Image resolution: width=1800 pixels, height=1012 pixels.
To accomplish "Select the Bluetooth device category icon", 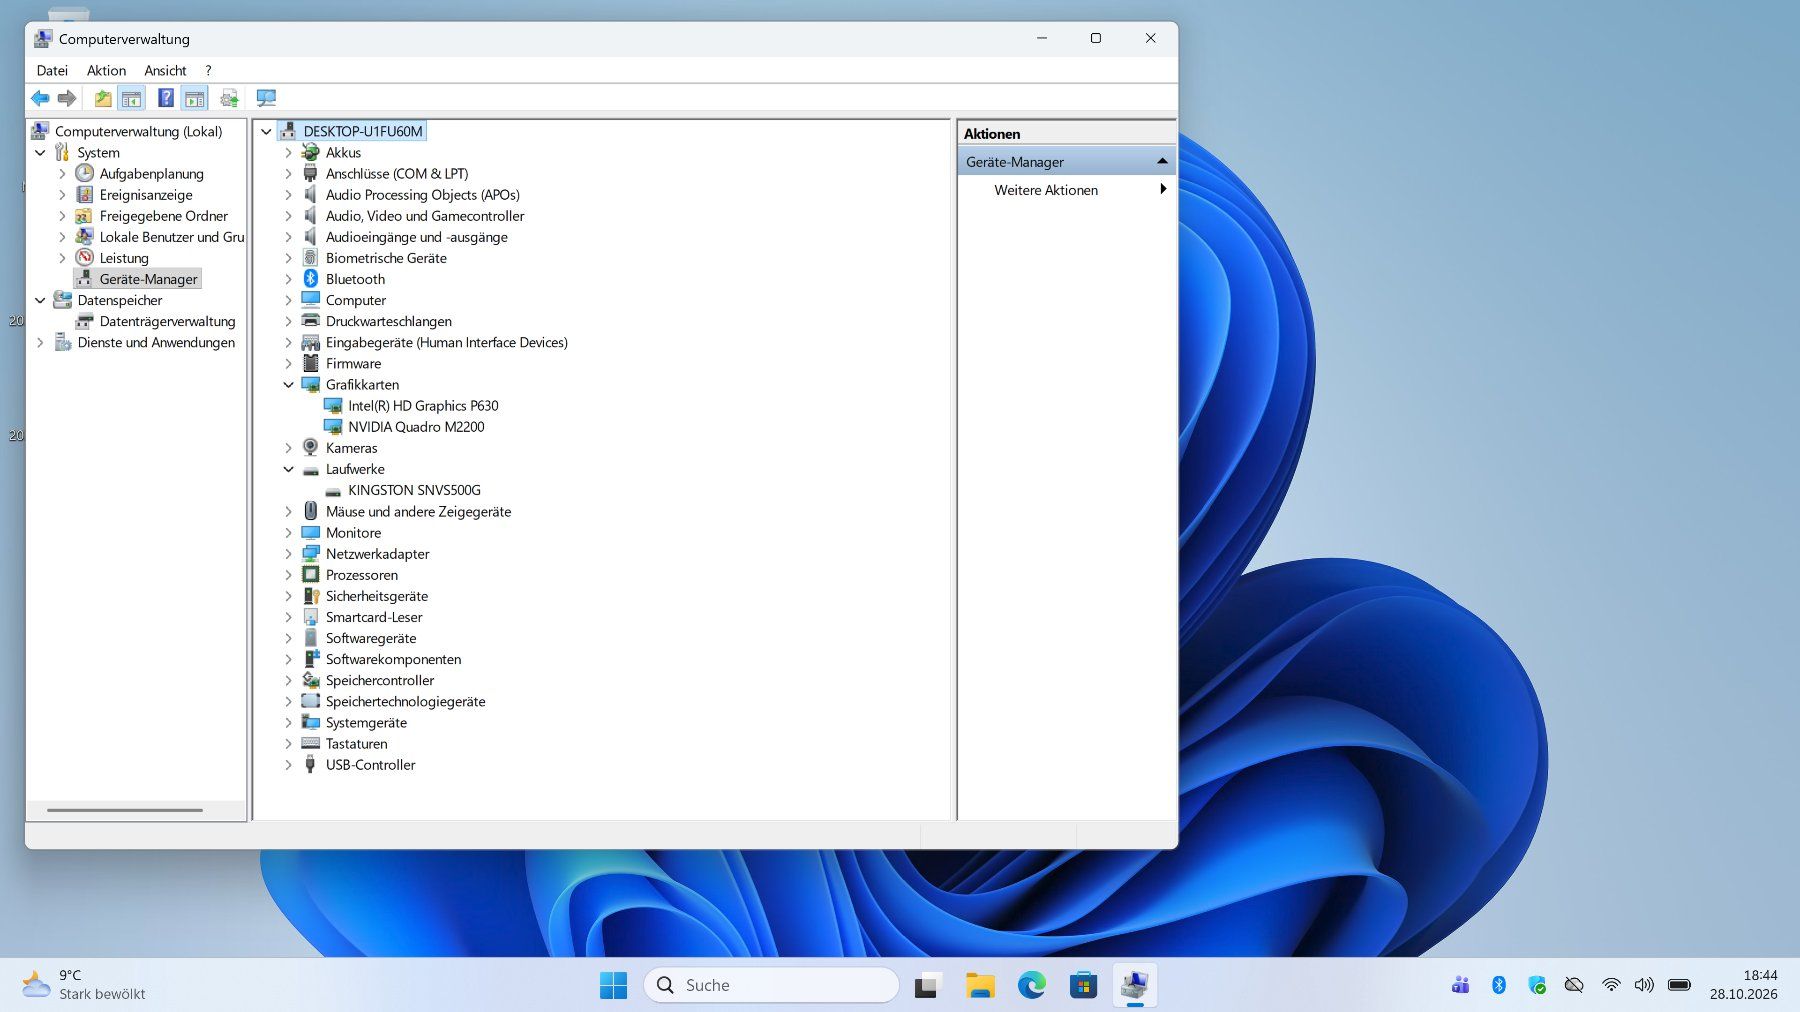I will (x=311, y=279).
